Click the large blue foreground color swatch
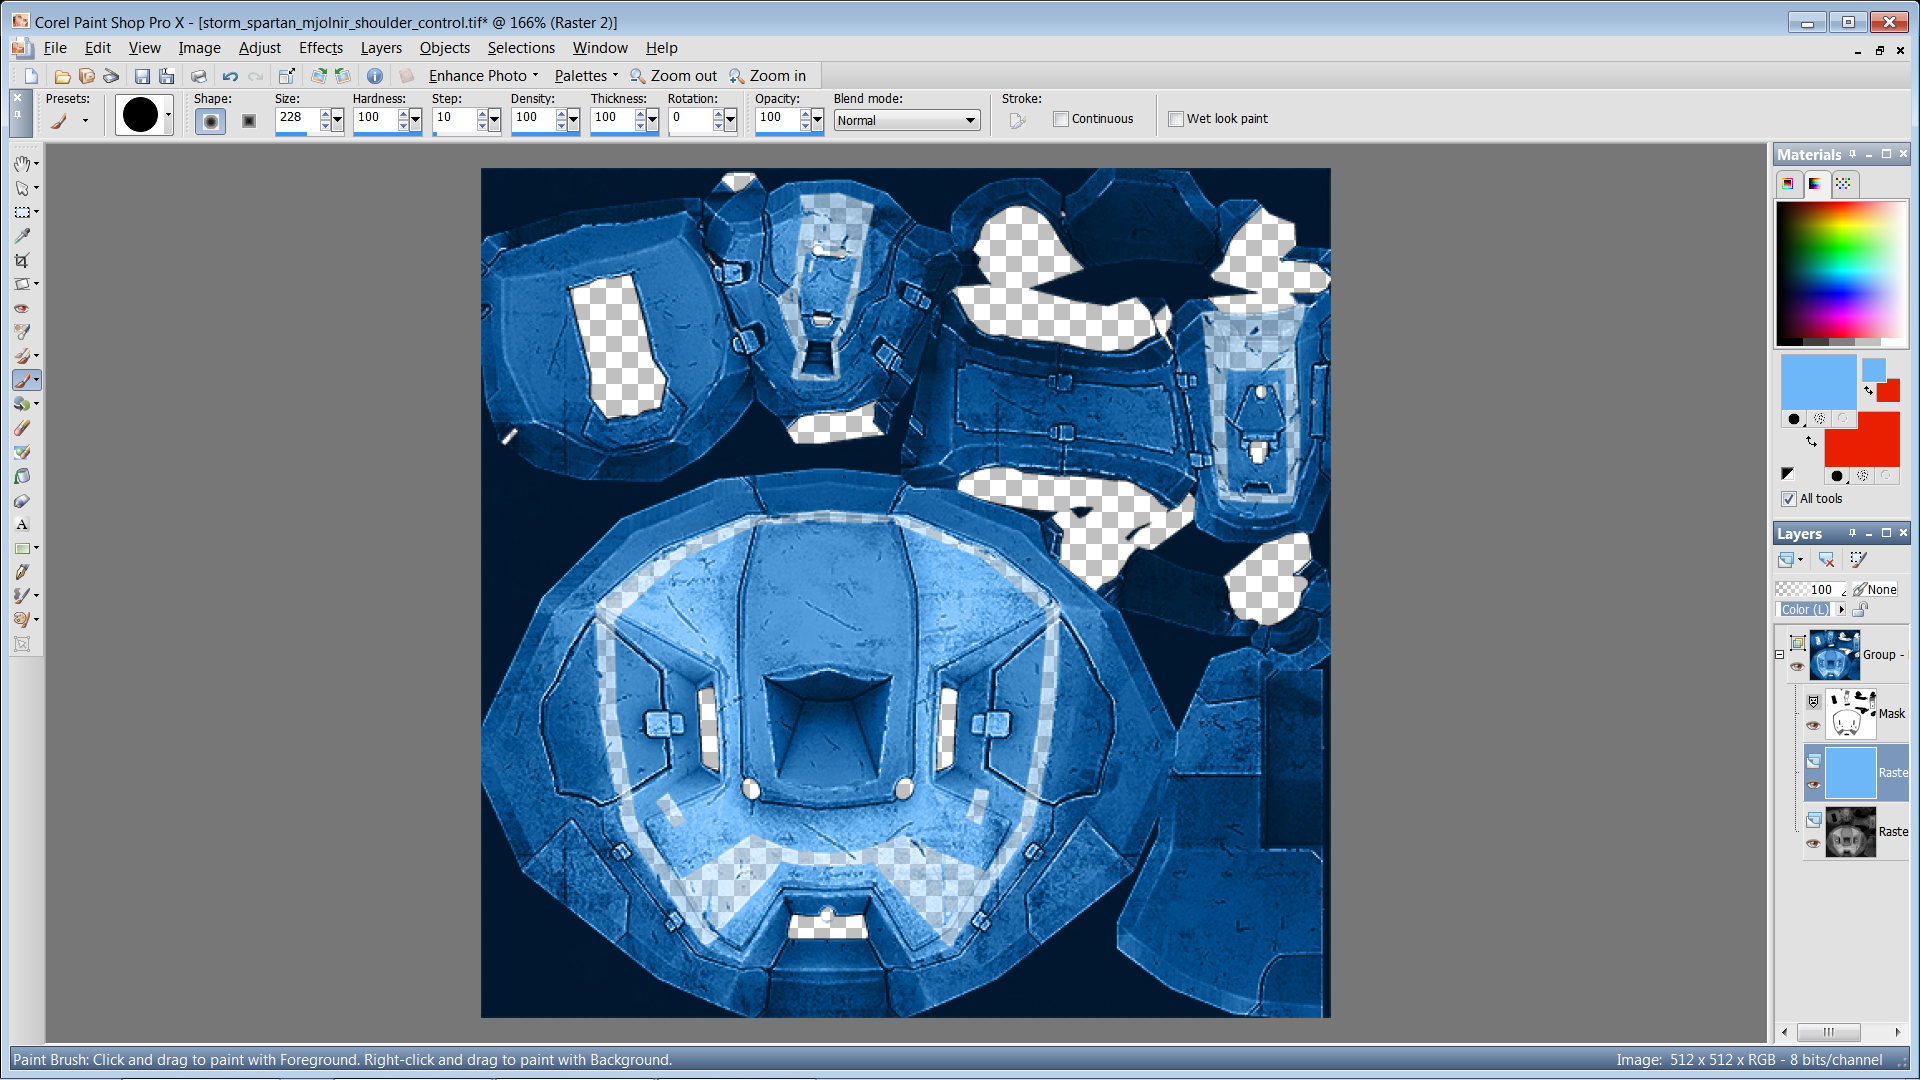Viewport: 1920px width, 1080px height. pos(1818,381)
